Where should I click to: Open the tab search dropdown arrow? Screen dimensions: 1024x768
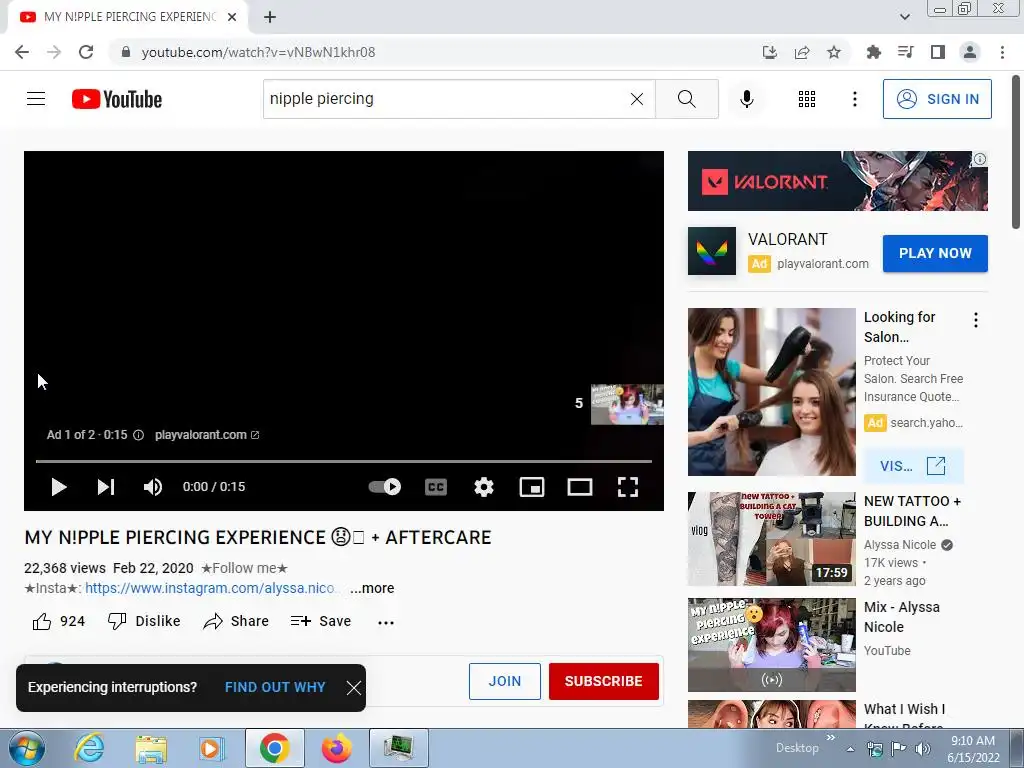pos(904,17)
